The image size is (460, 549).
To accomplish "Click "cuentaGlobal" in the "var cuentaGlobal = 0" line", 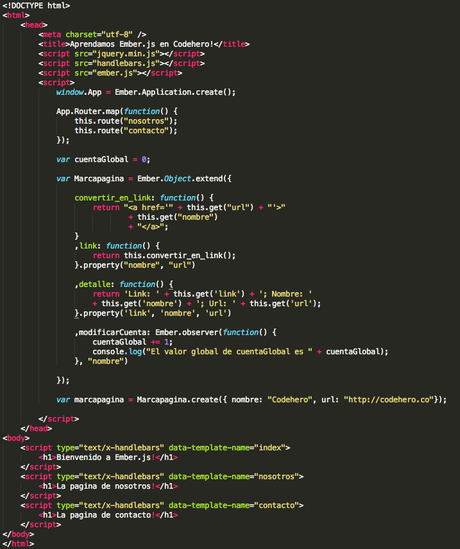I will pos(102,159).
